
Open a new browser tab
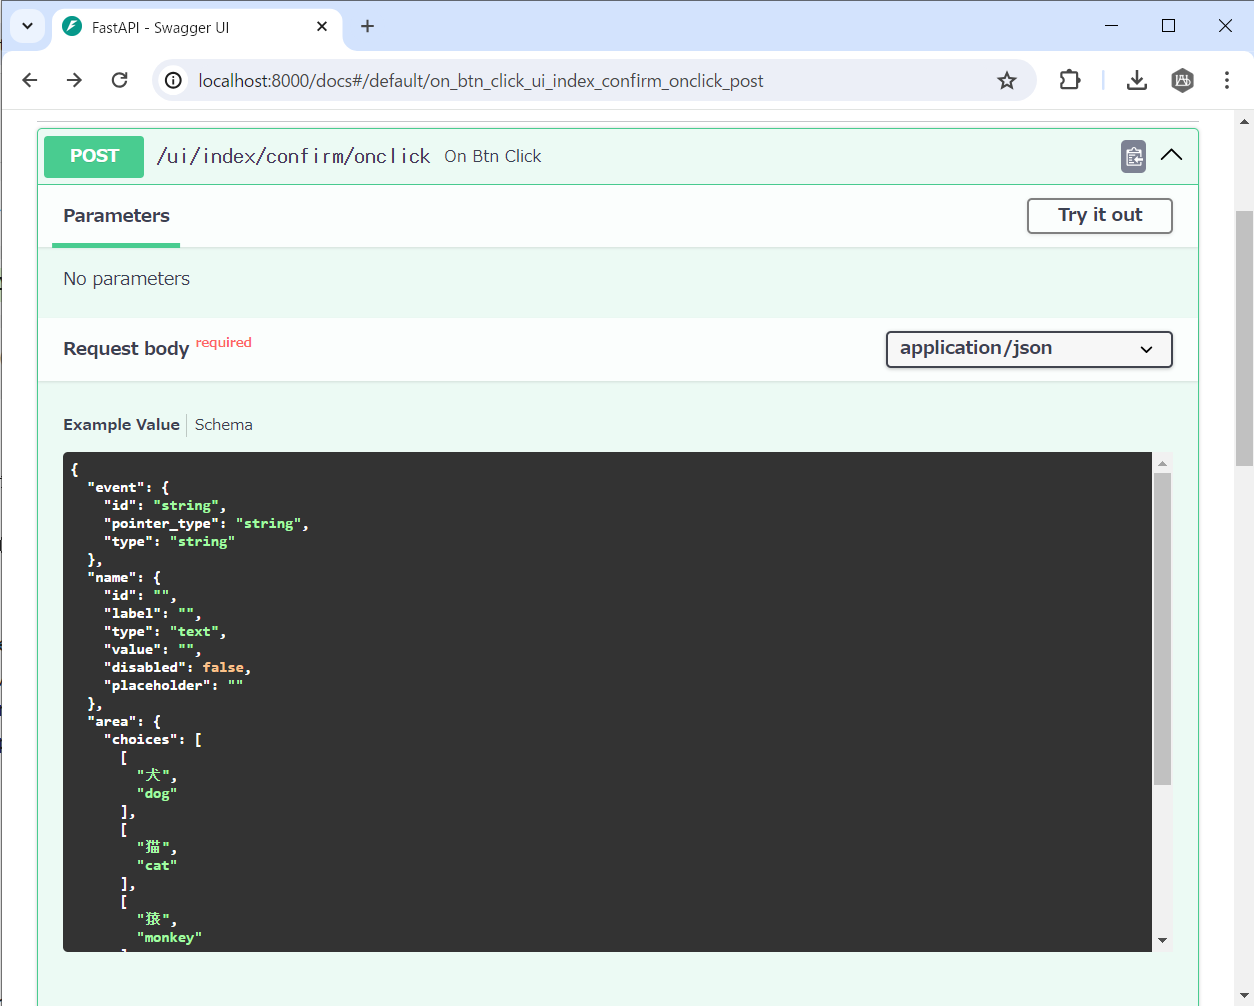click(x=367, y=27)
